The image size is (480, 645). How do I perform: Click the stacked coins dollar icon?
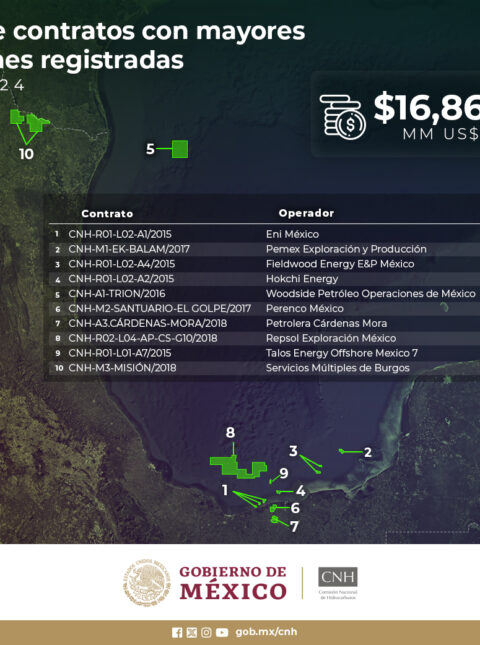pyautogui.click(x=343, y=117)
